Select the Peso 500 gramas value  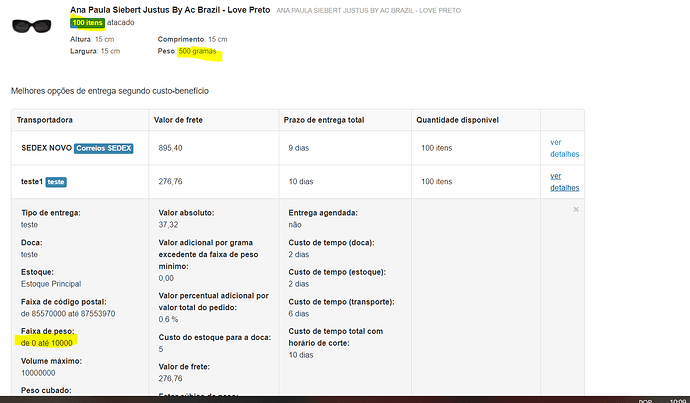coord(197,51)
